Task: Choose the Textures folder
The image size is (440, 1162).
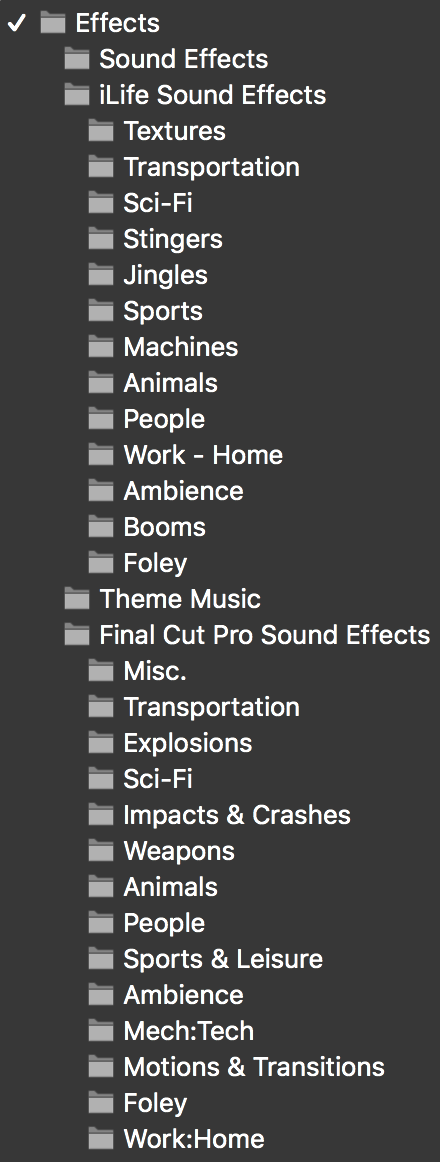Action: tap(174, 131)
